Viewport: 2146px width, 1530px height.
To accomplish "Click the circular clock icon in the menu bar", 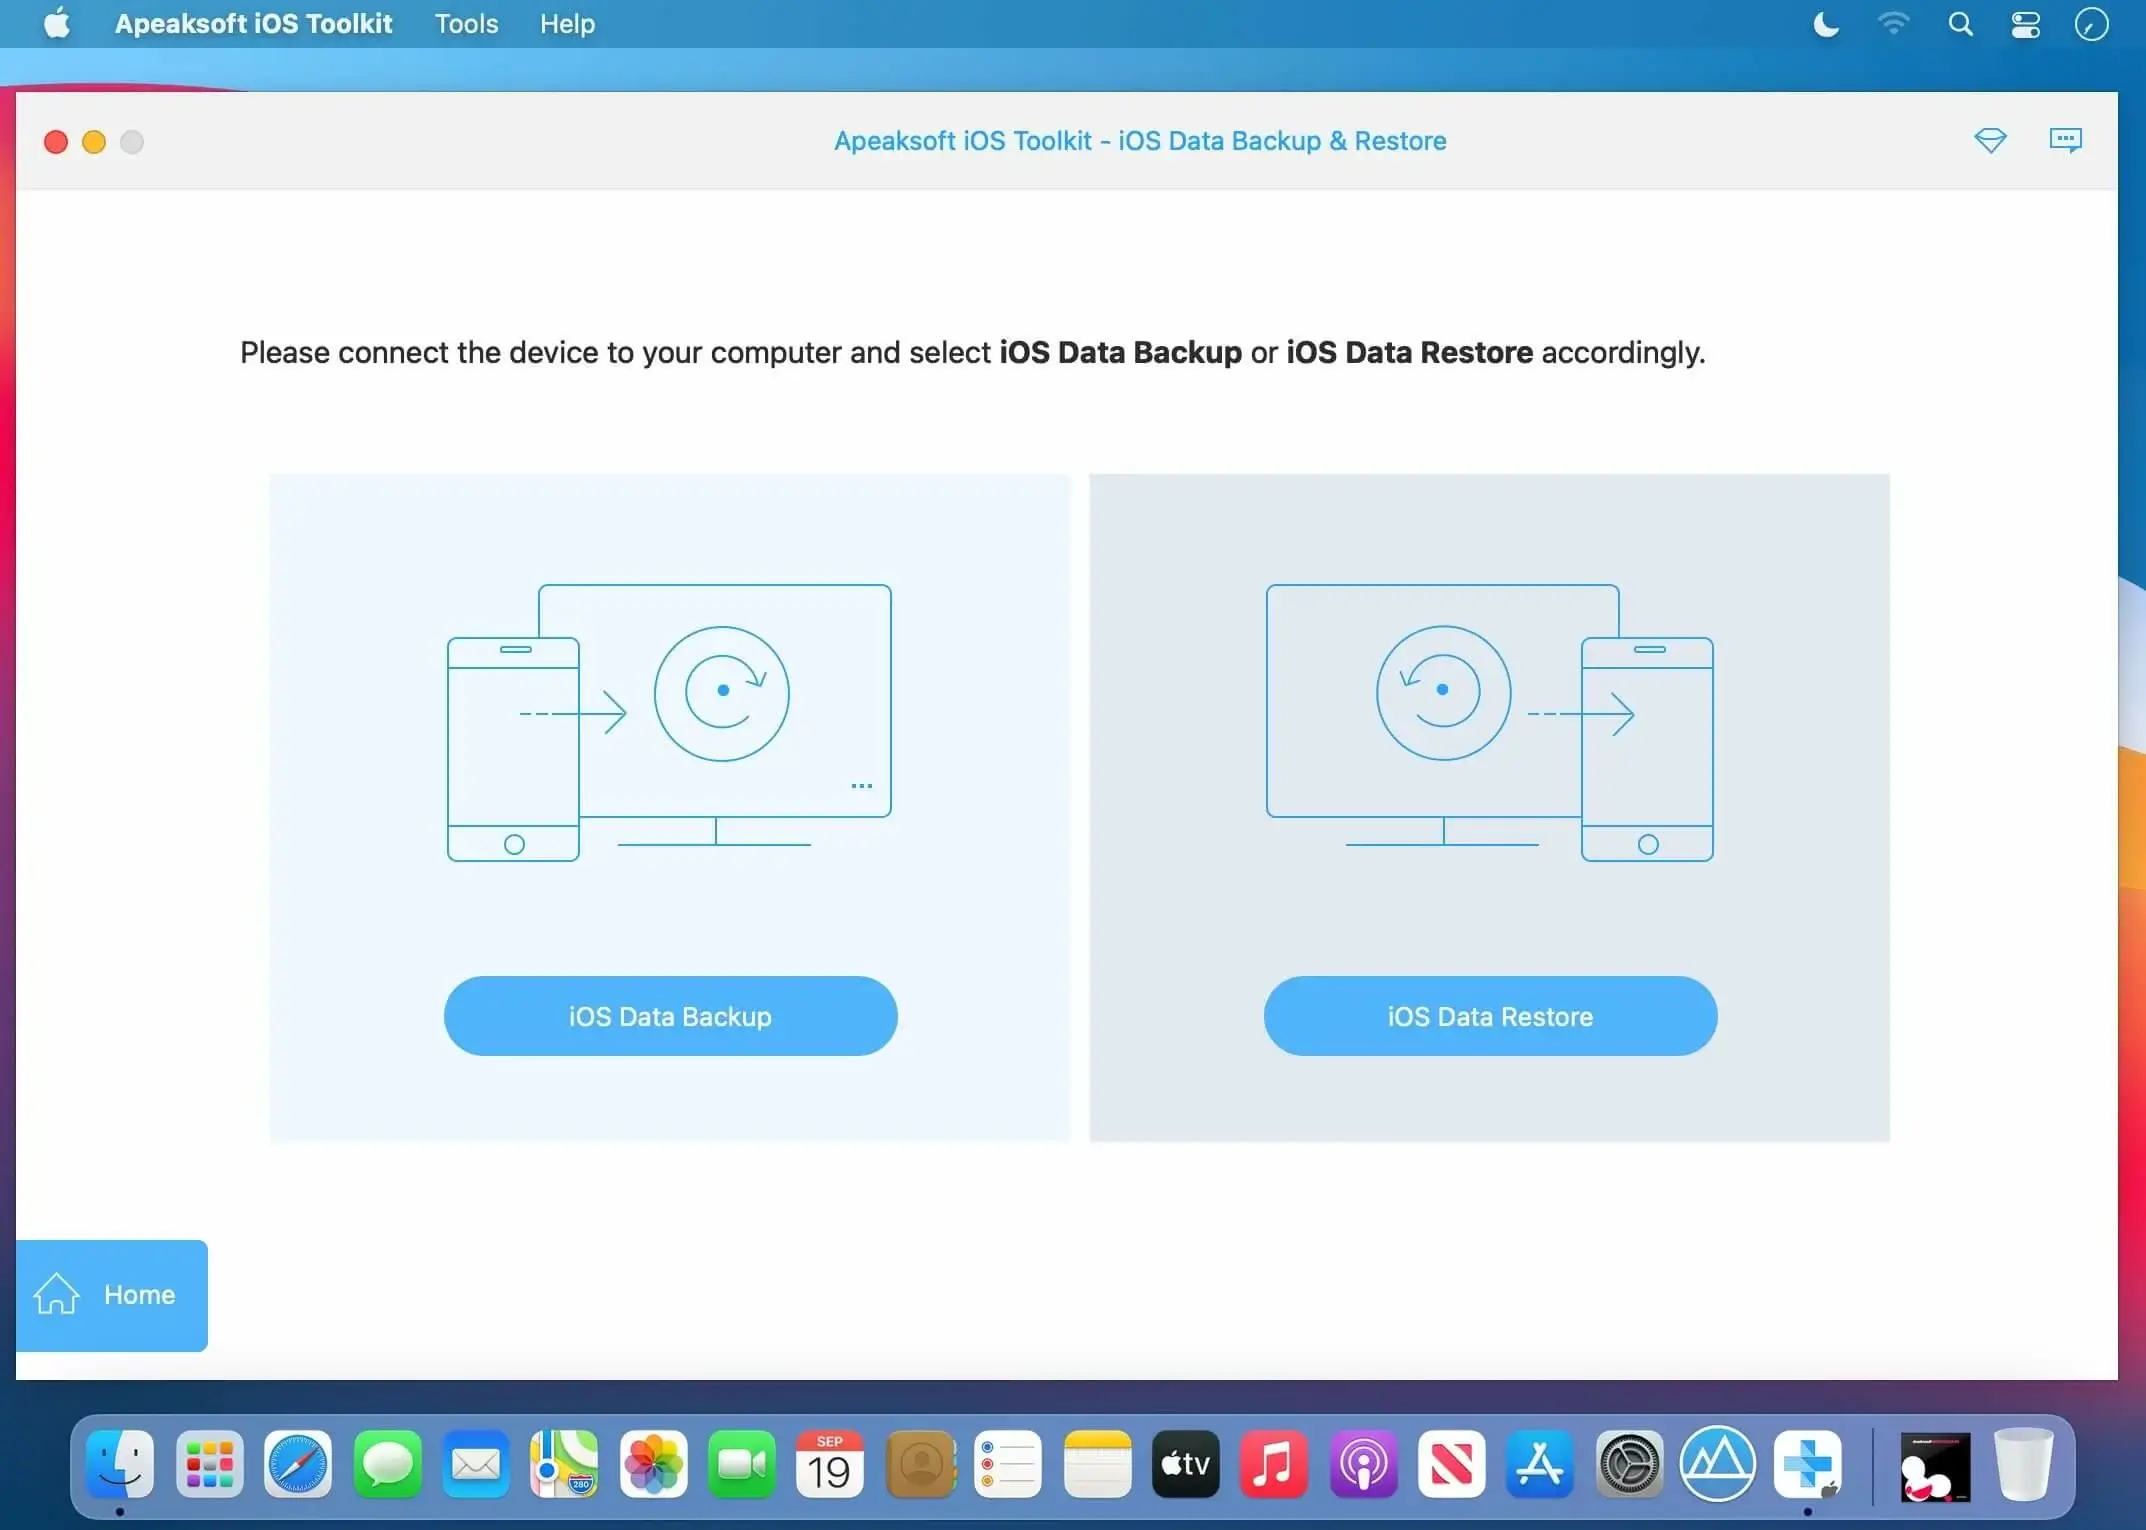I will [2091, 24].
